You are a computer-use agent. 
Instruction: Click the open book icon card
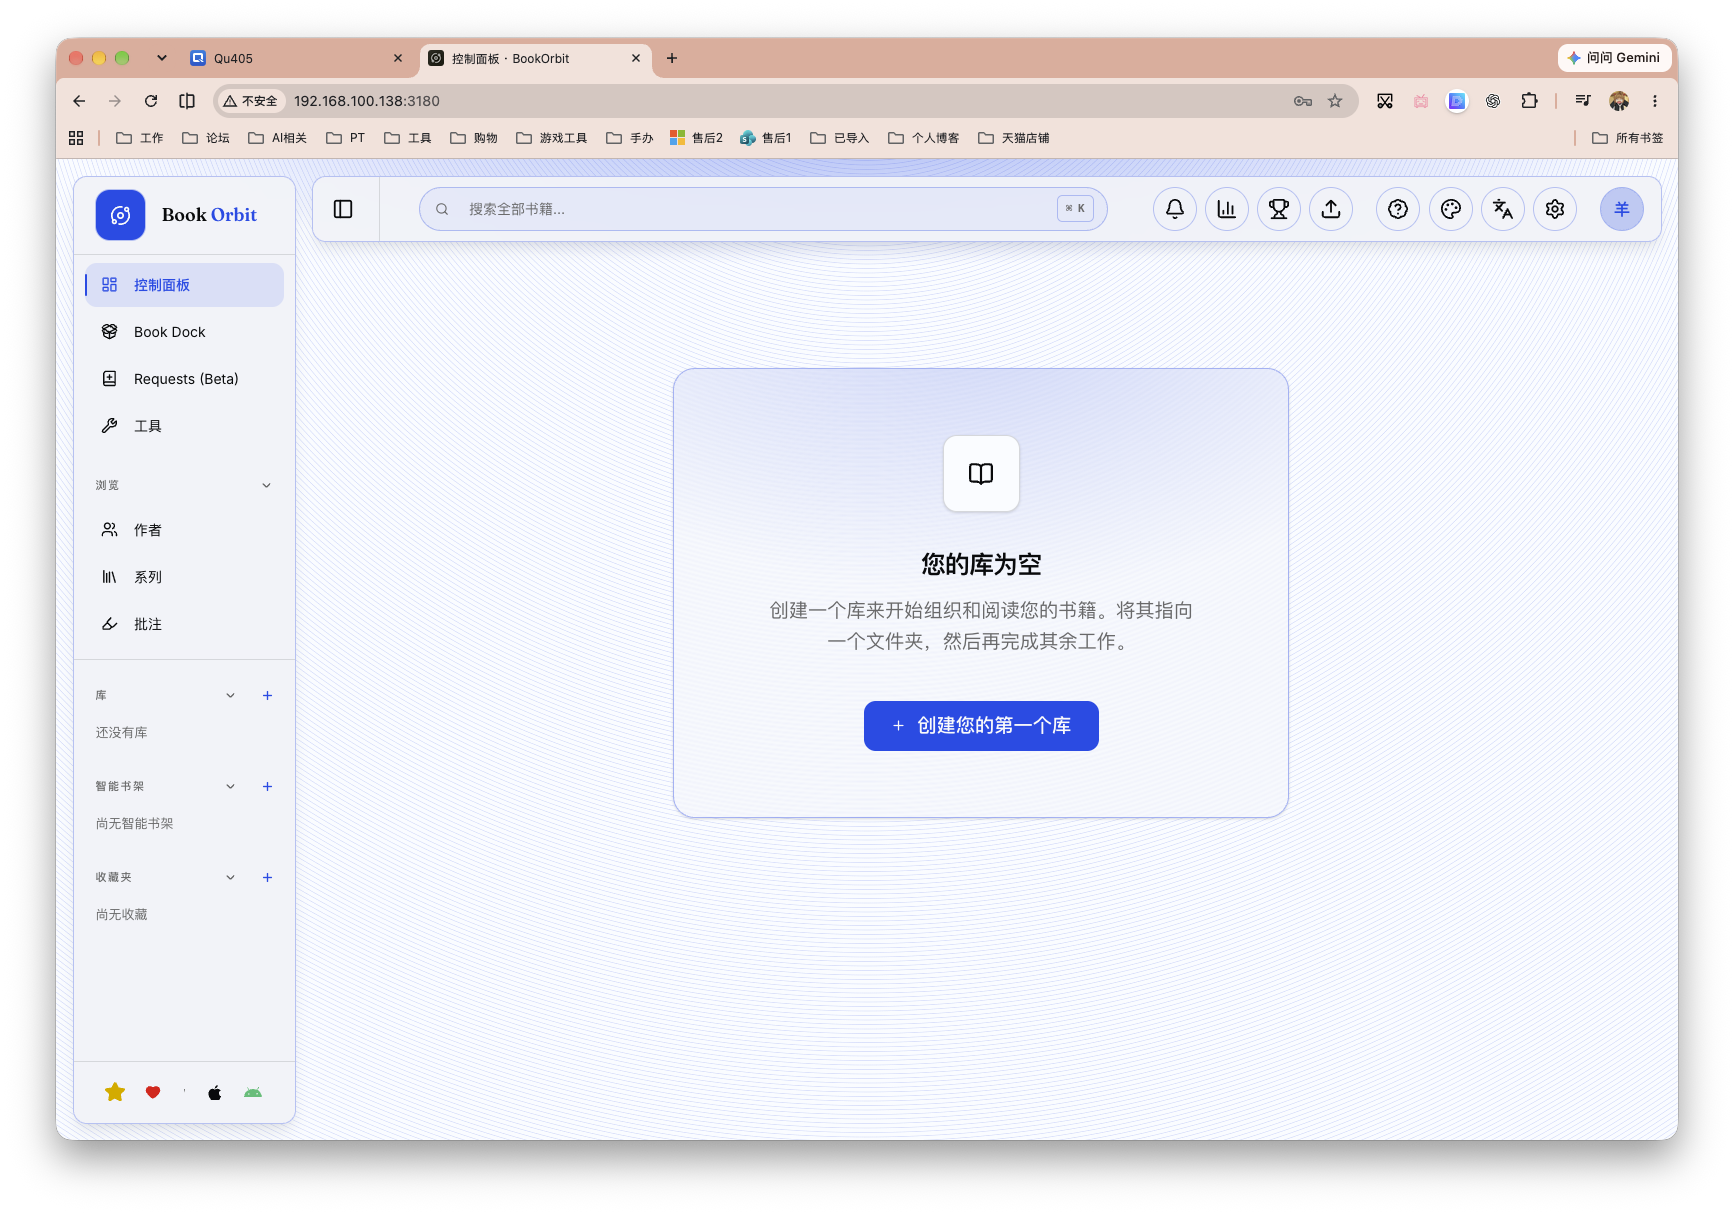point(981,473)
